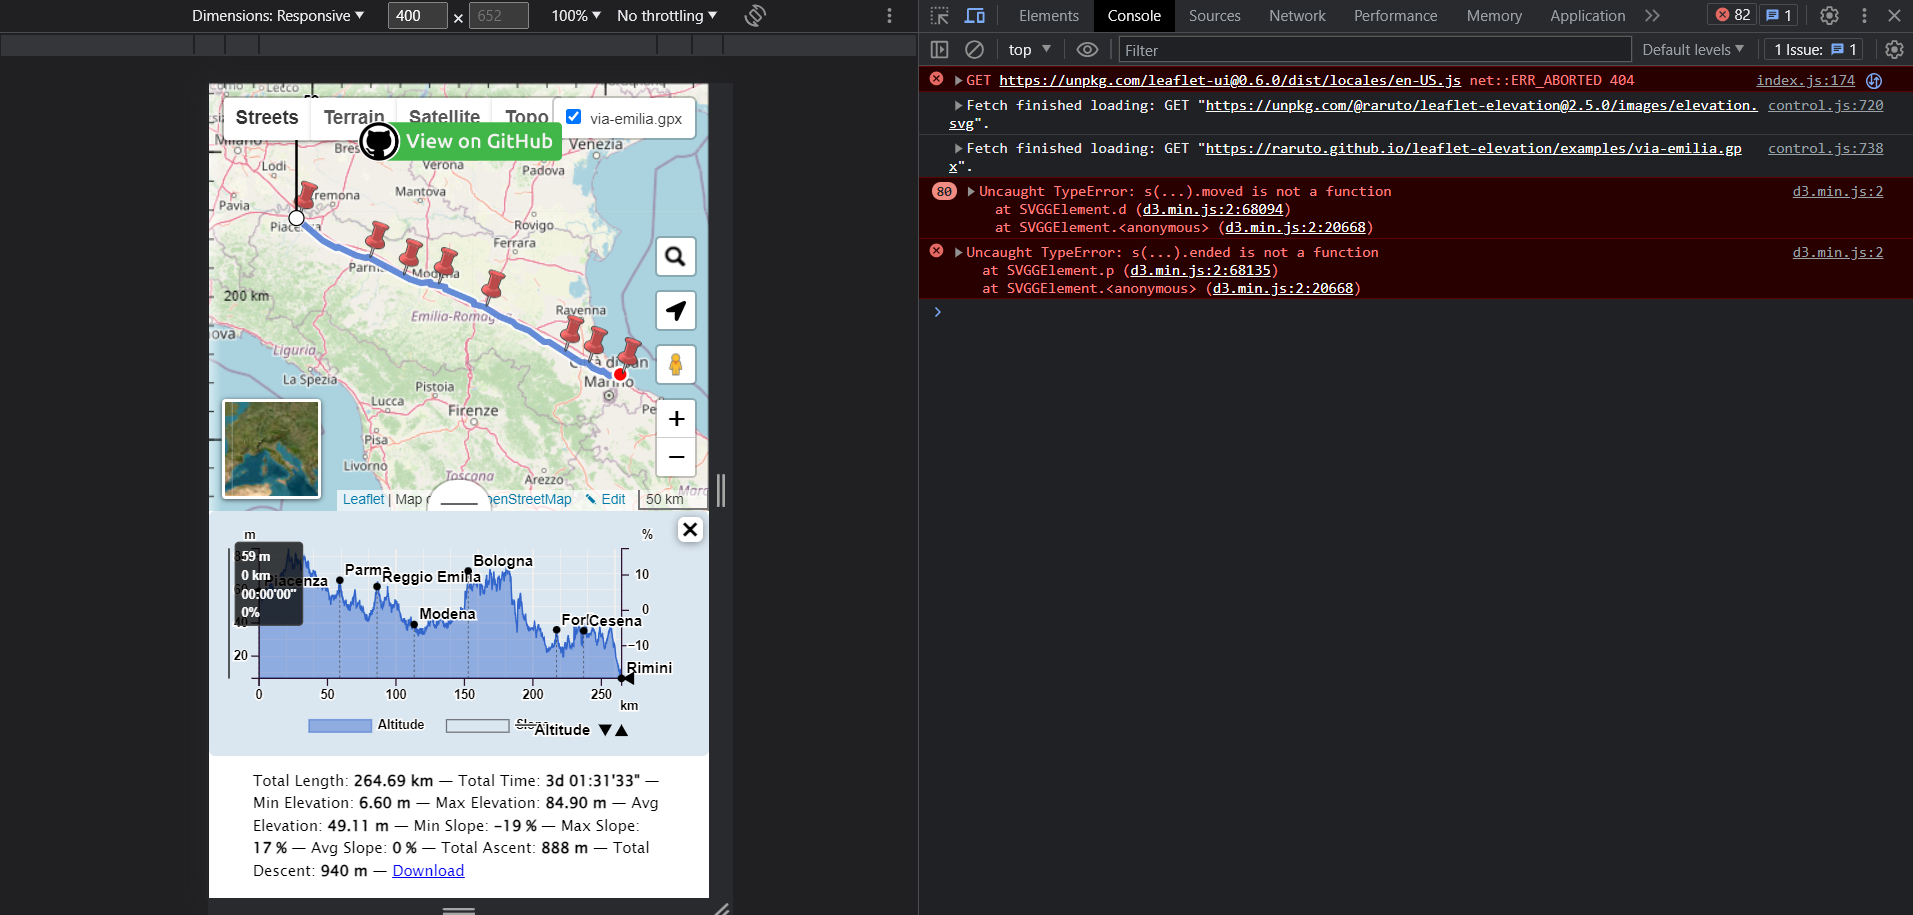Toggle Default levels filter
This screenshot has height=915, width=1913.
coord(1692,49)
